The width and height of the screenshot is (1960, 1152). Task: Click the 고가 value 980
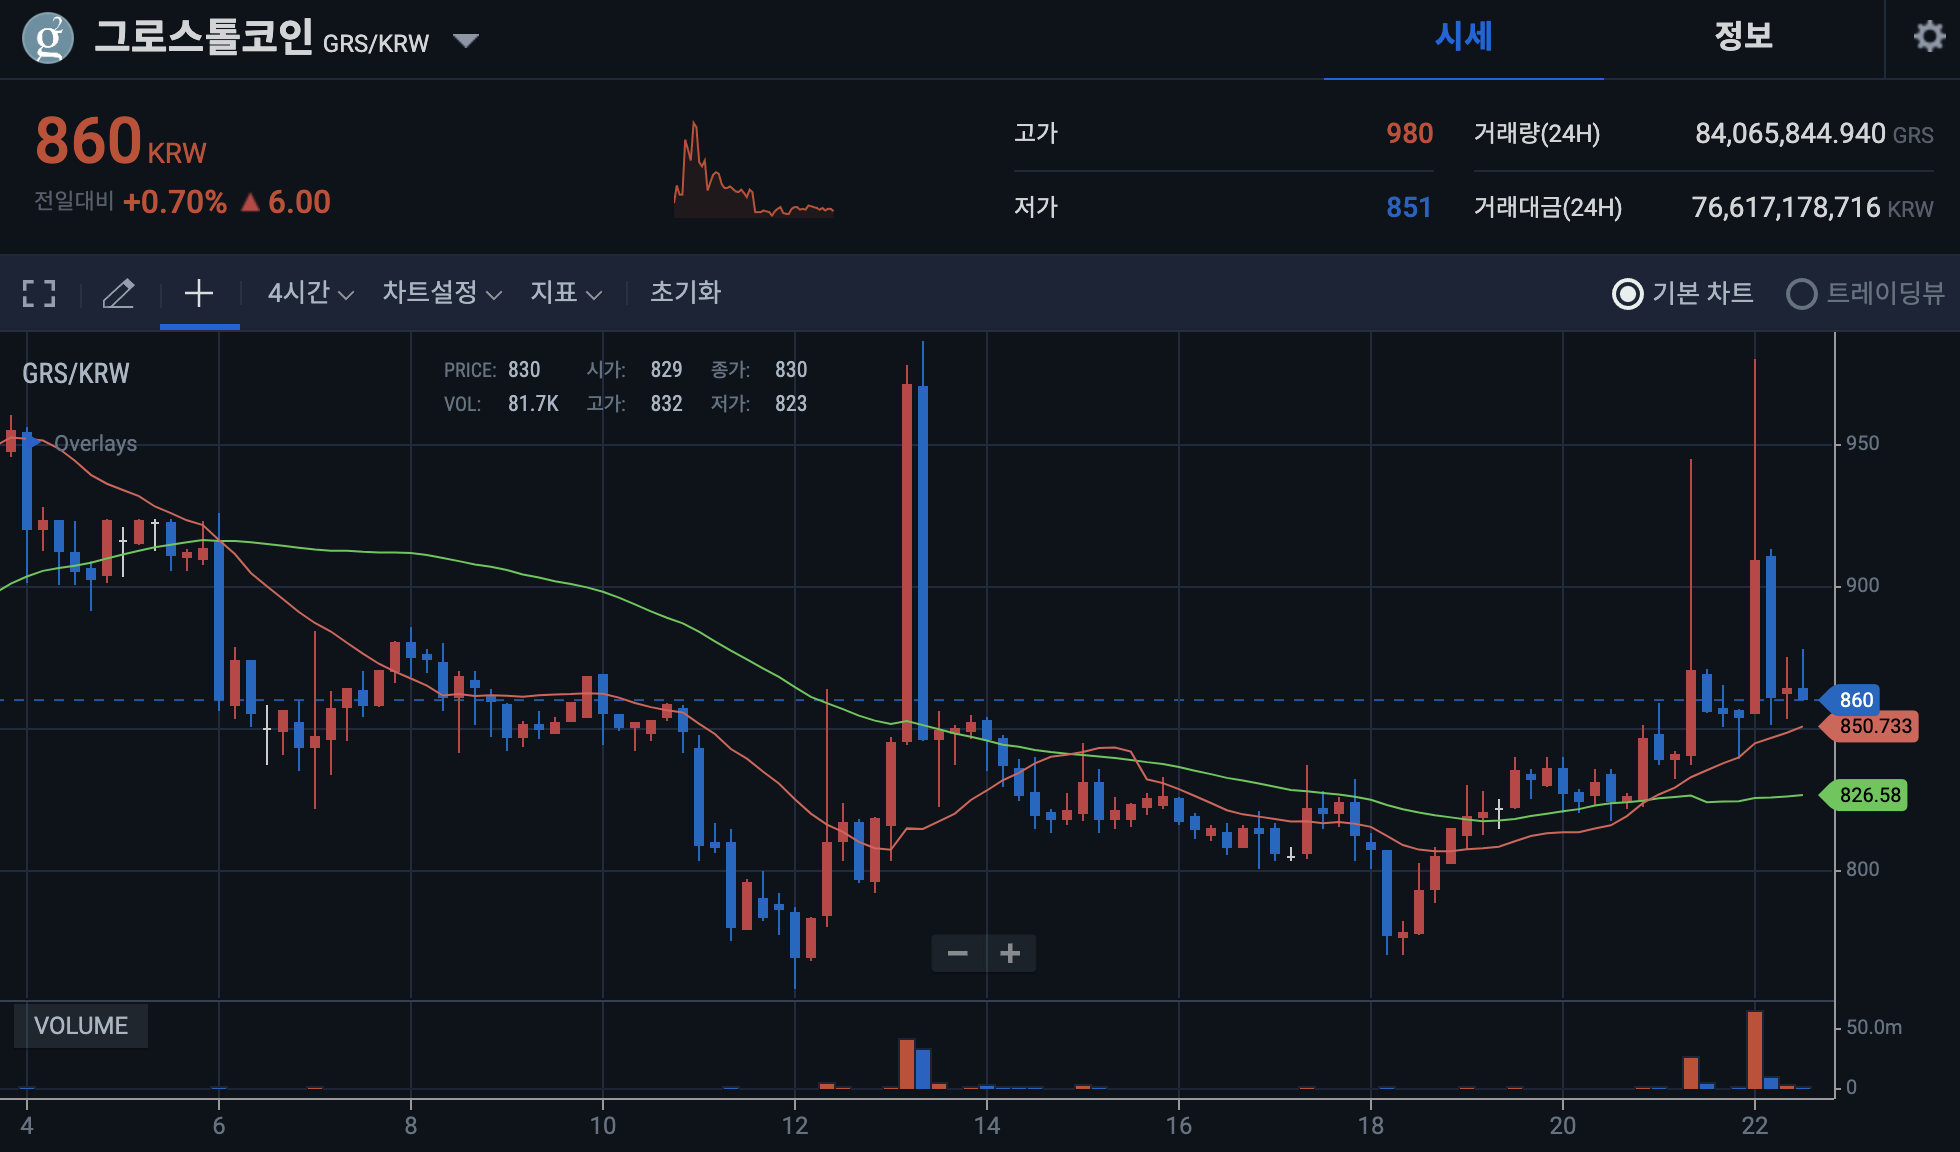(1409, 133)
